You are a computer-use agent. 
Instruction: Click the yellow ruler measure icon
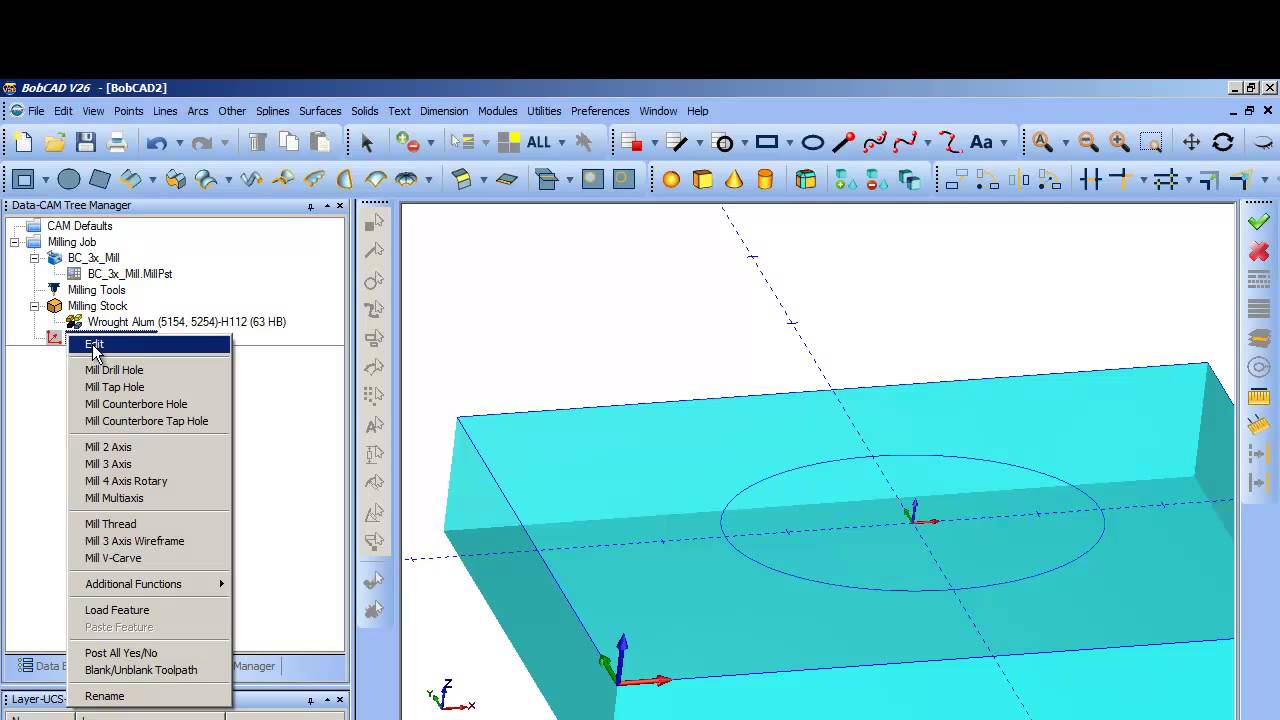(x=1259, y=396)
